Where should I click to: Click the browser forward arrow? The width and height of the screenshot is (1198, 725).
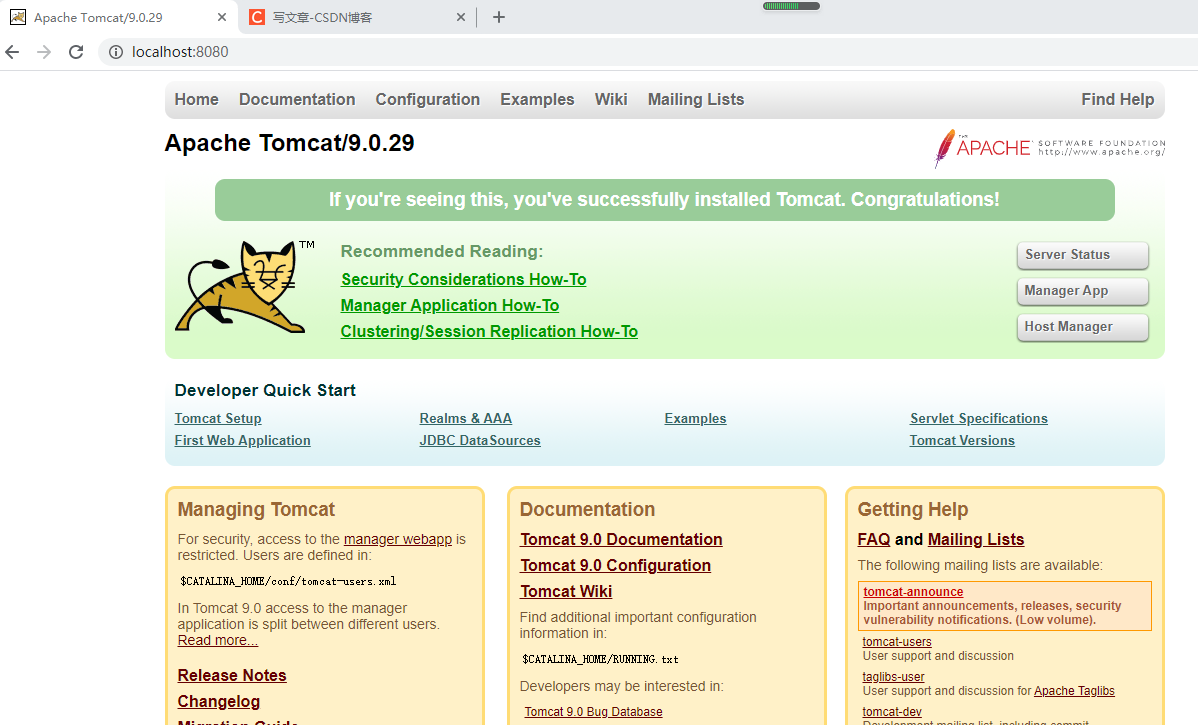click(44, 52)
